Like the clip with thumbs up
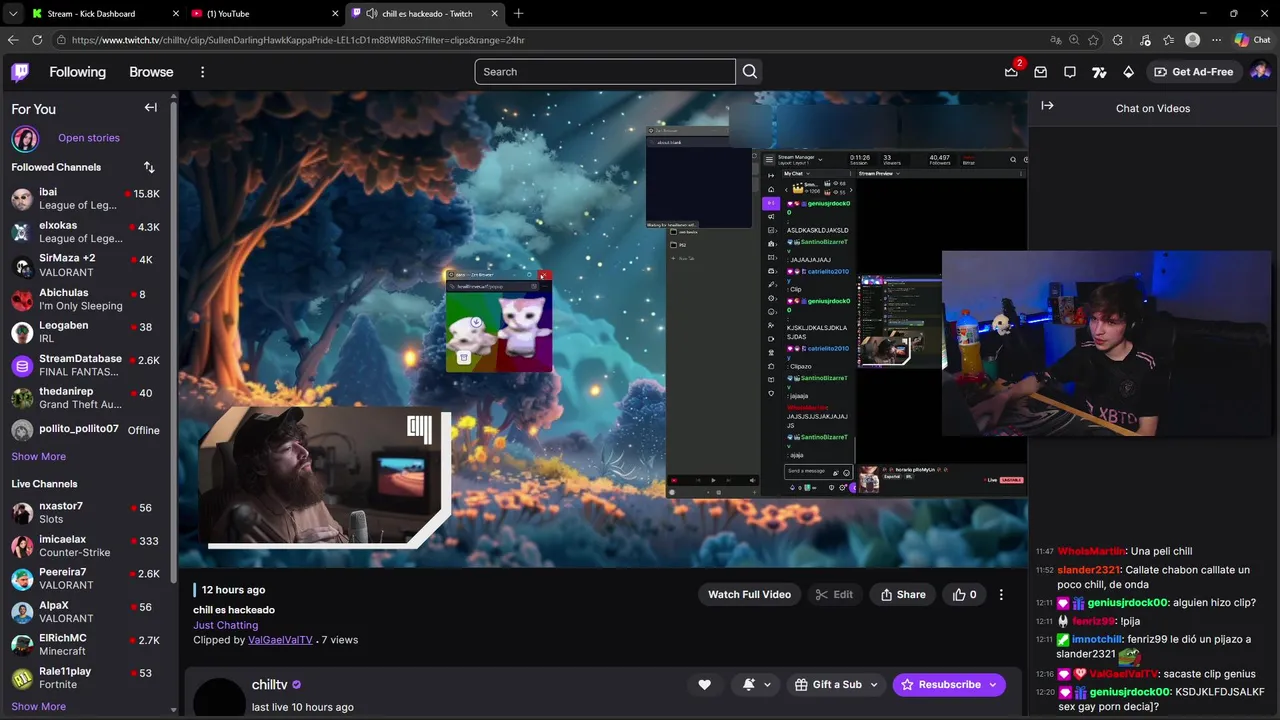Image resolution: width=1280 pixels, height=720 pixels. (x=964, y=594)
